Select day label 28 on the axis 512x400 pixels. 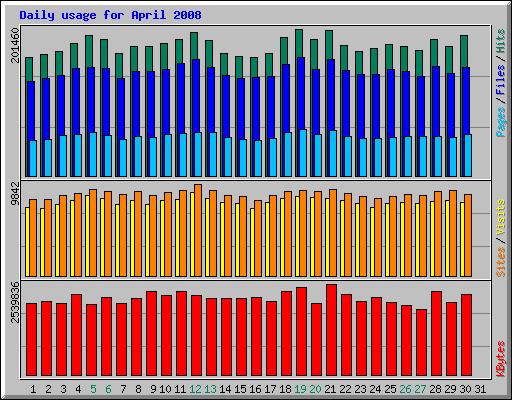click(x=435, y=389)
